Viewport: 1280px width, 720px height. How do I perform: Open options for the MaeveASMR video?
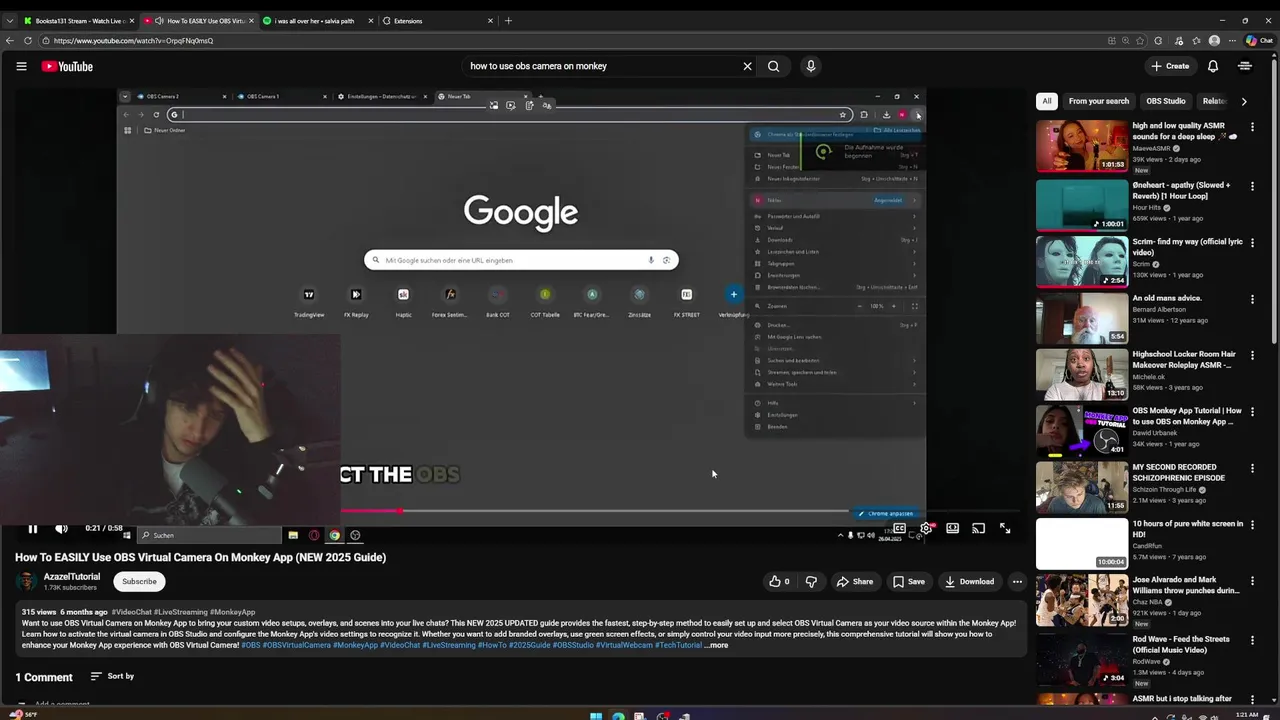1252,129
